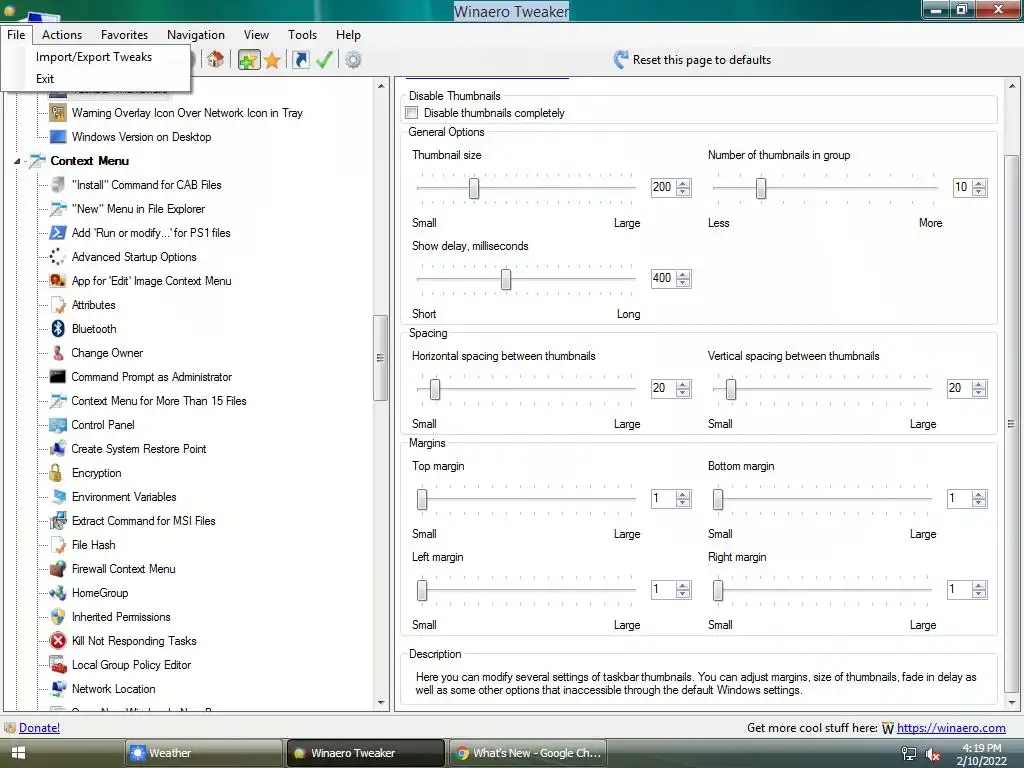Click the HomeGroup icon in the tree
Viewport: 1024px width, 768px height.
coord(58,593)
